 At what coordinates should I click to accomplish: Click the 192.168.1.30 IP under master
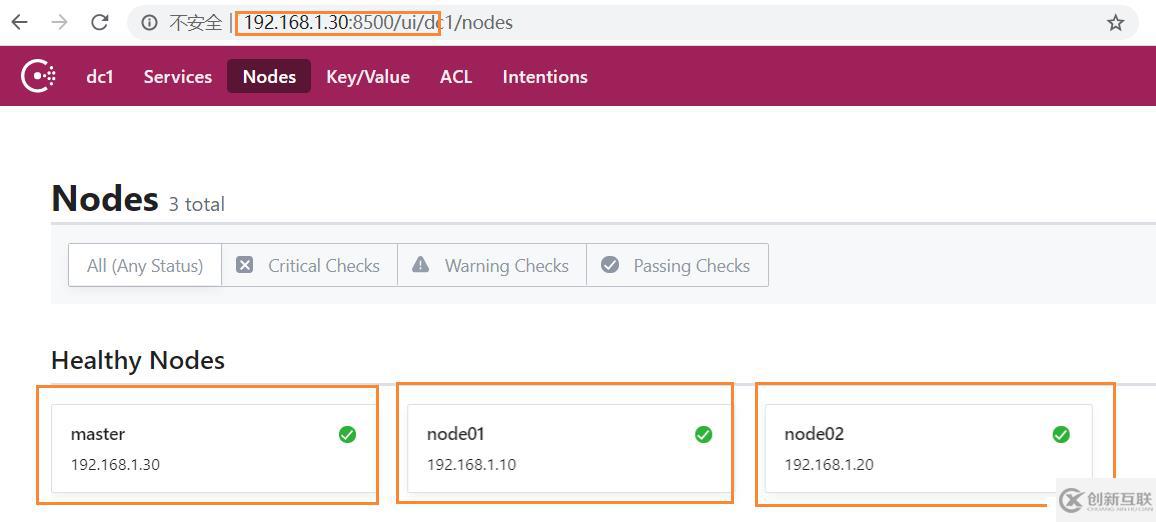[115, 464]
